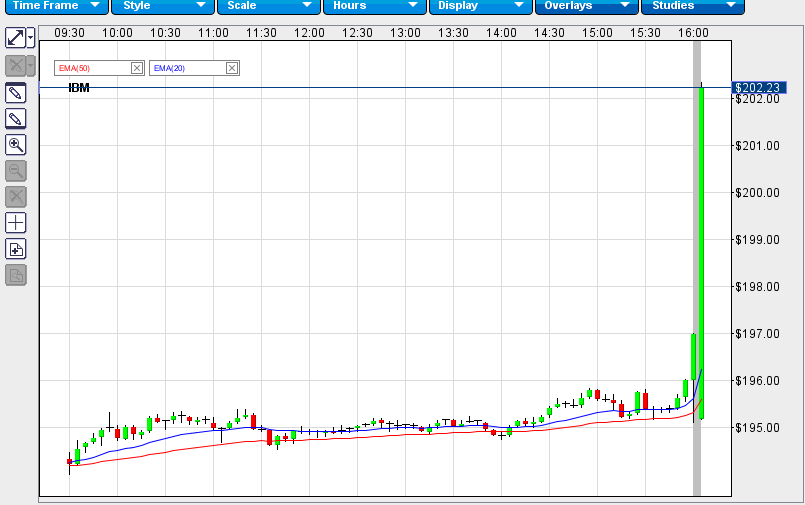The image size is (805, 505).
Task: Select the diagonal line drawing tool
Action: [15, 37]
